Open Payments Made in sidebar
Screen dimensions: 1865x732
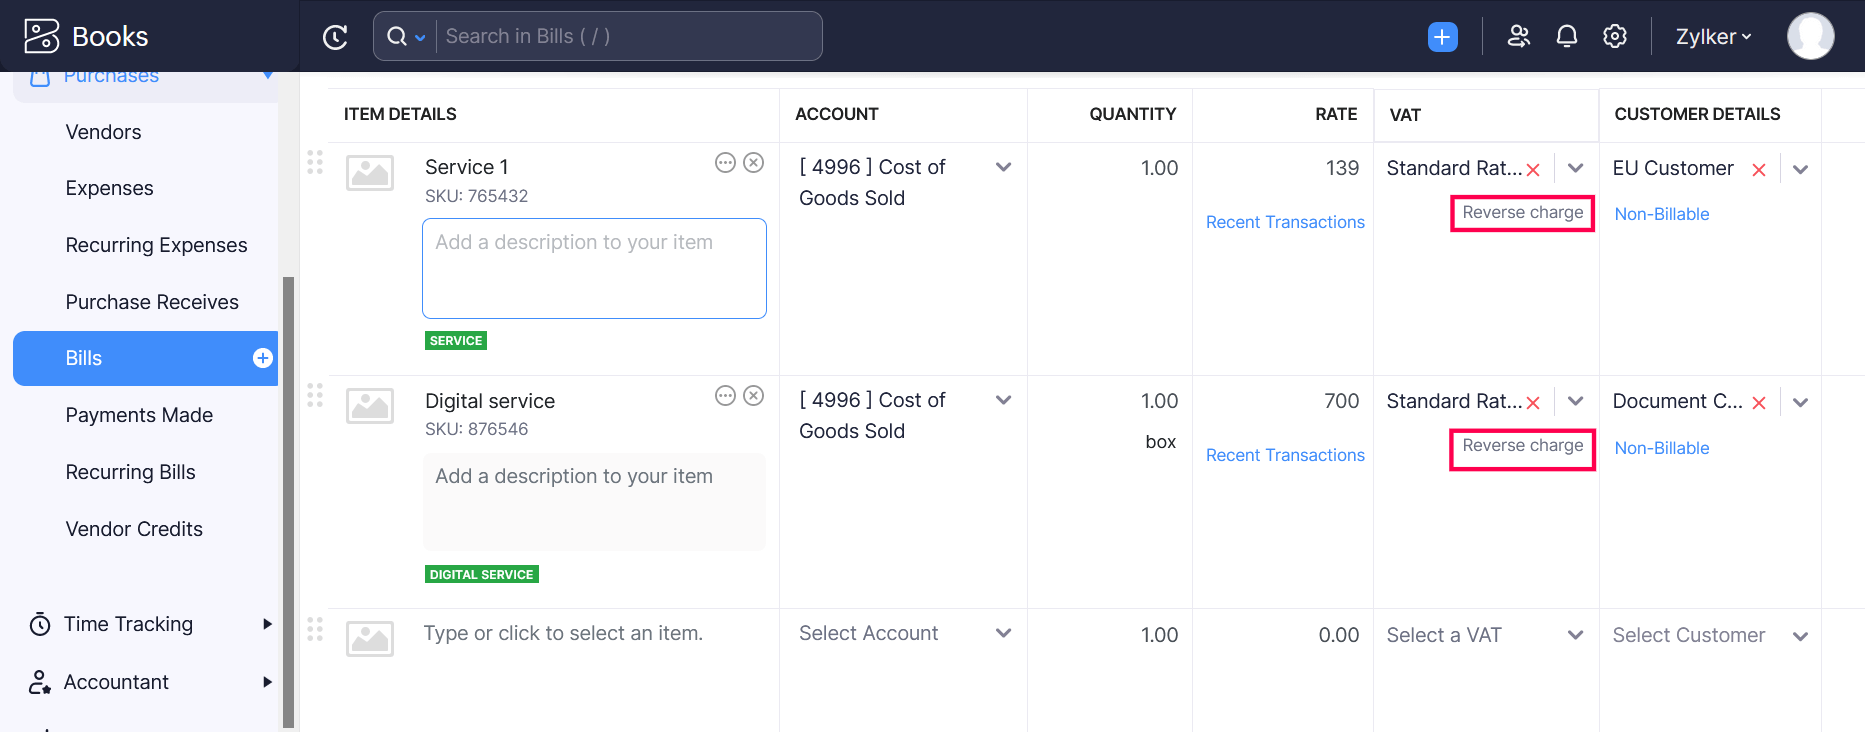pyautogui.click(x=139, y=415)
